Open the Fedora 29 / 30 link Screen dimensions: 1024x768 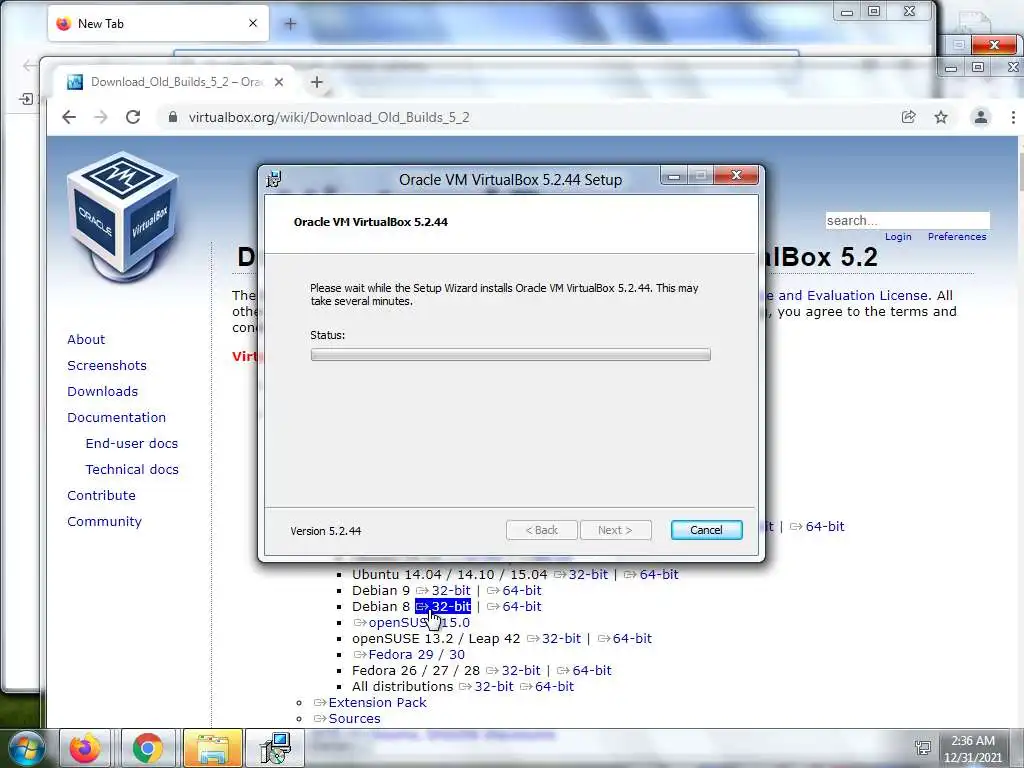[409, 654]
